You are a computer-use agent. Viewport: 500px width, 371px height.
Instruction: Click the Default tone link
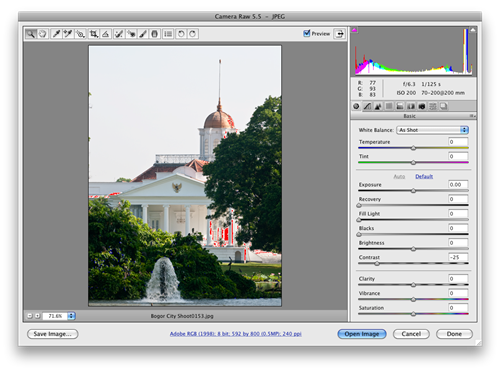click(x=424, y=176)
